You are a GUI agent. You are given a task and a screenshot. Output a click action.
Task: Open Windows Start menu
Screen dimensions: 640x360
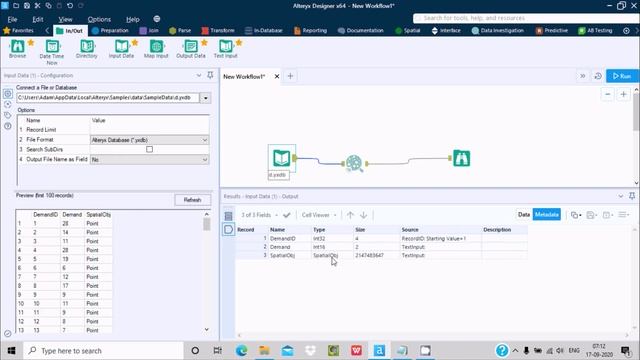(x=11, y=351)
